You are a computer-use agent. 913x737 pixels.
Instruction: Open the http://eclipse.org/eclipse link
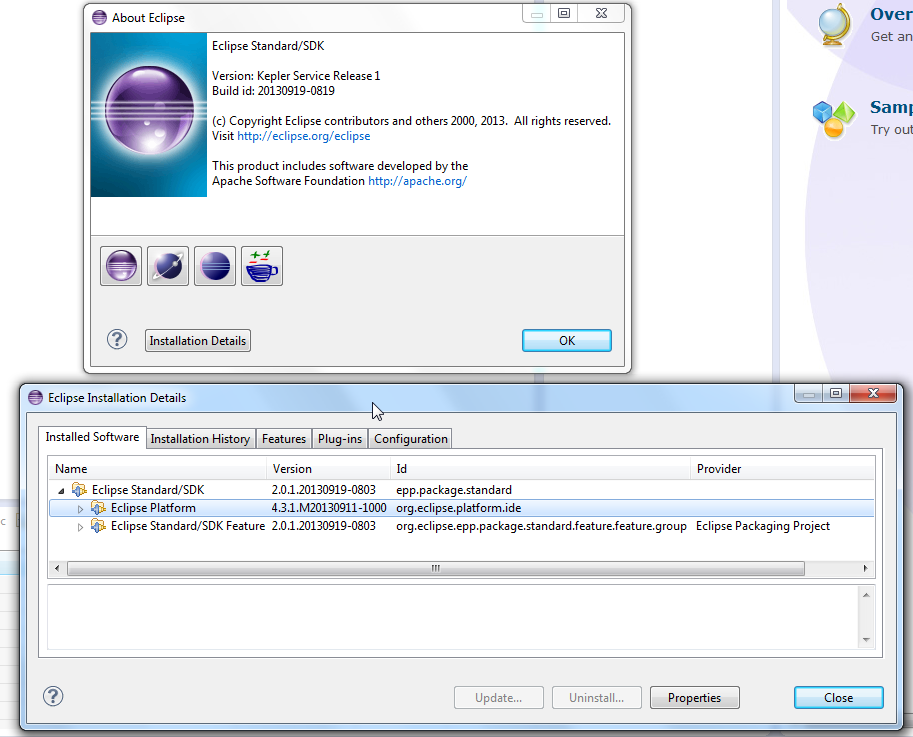pos(303,136)
